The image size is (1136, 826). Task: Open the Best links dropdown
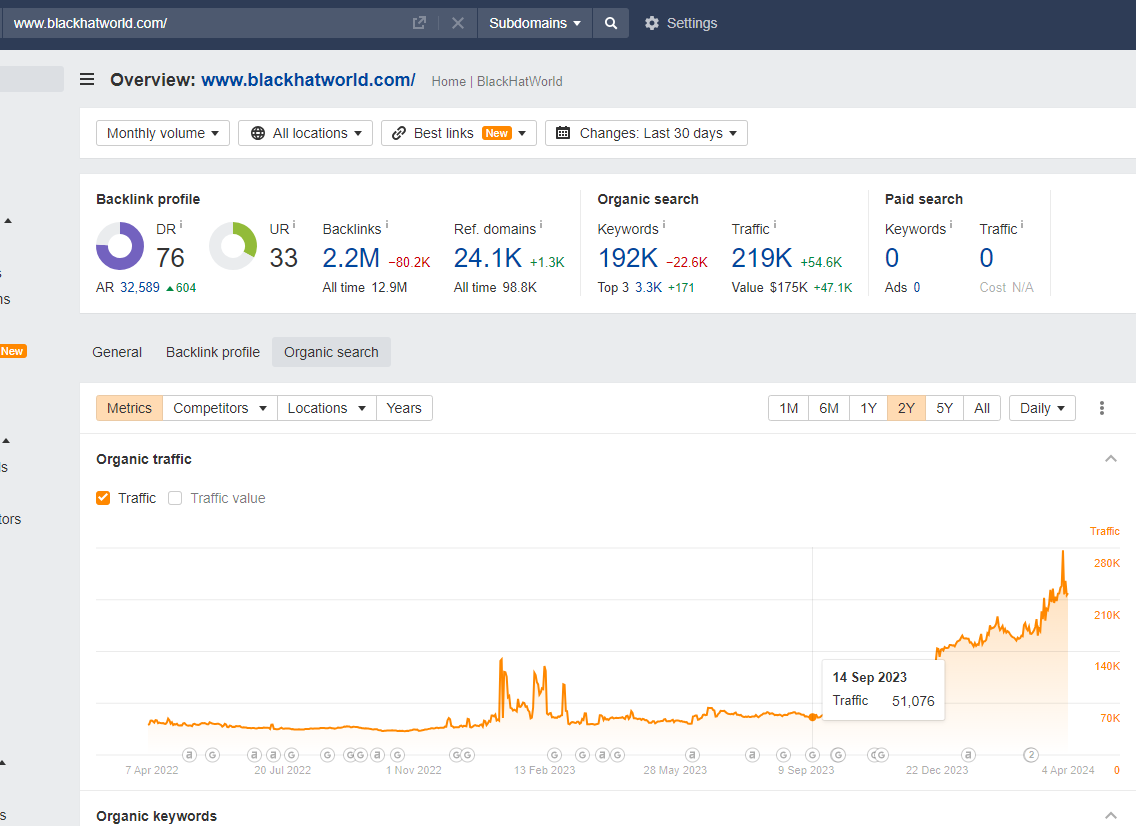point(459,133)
